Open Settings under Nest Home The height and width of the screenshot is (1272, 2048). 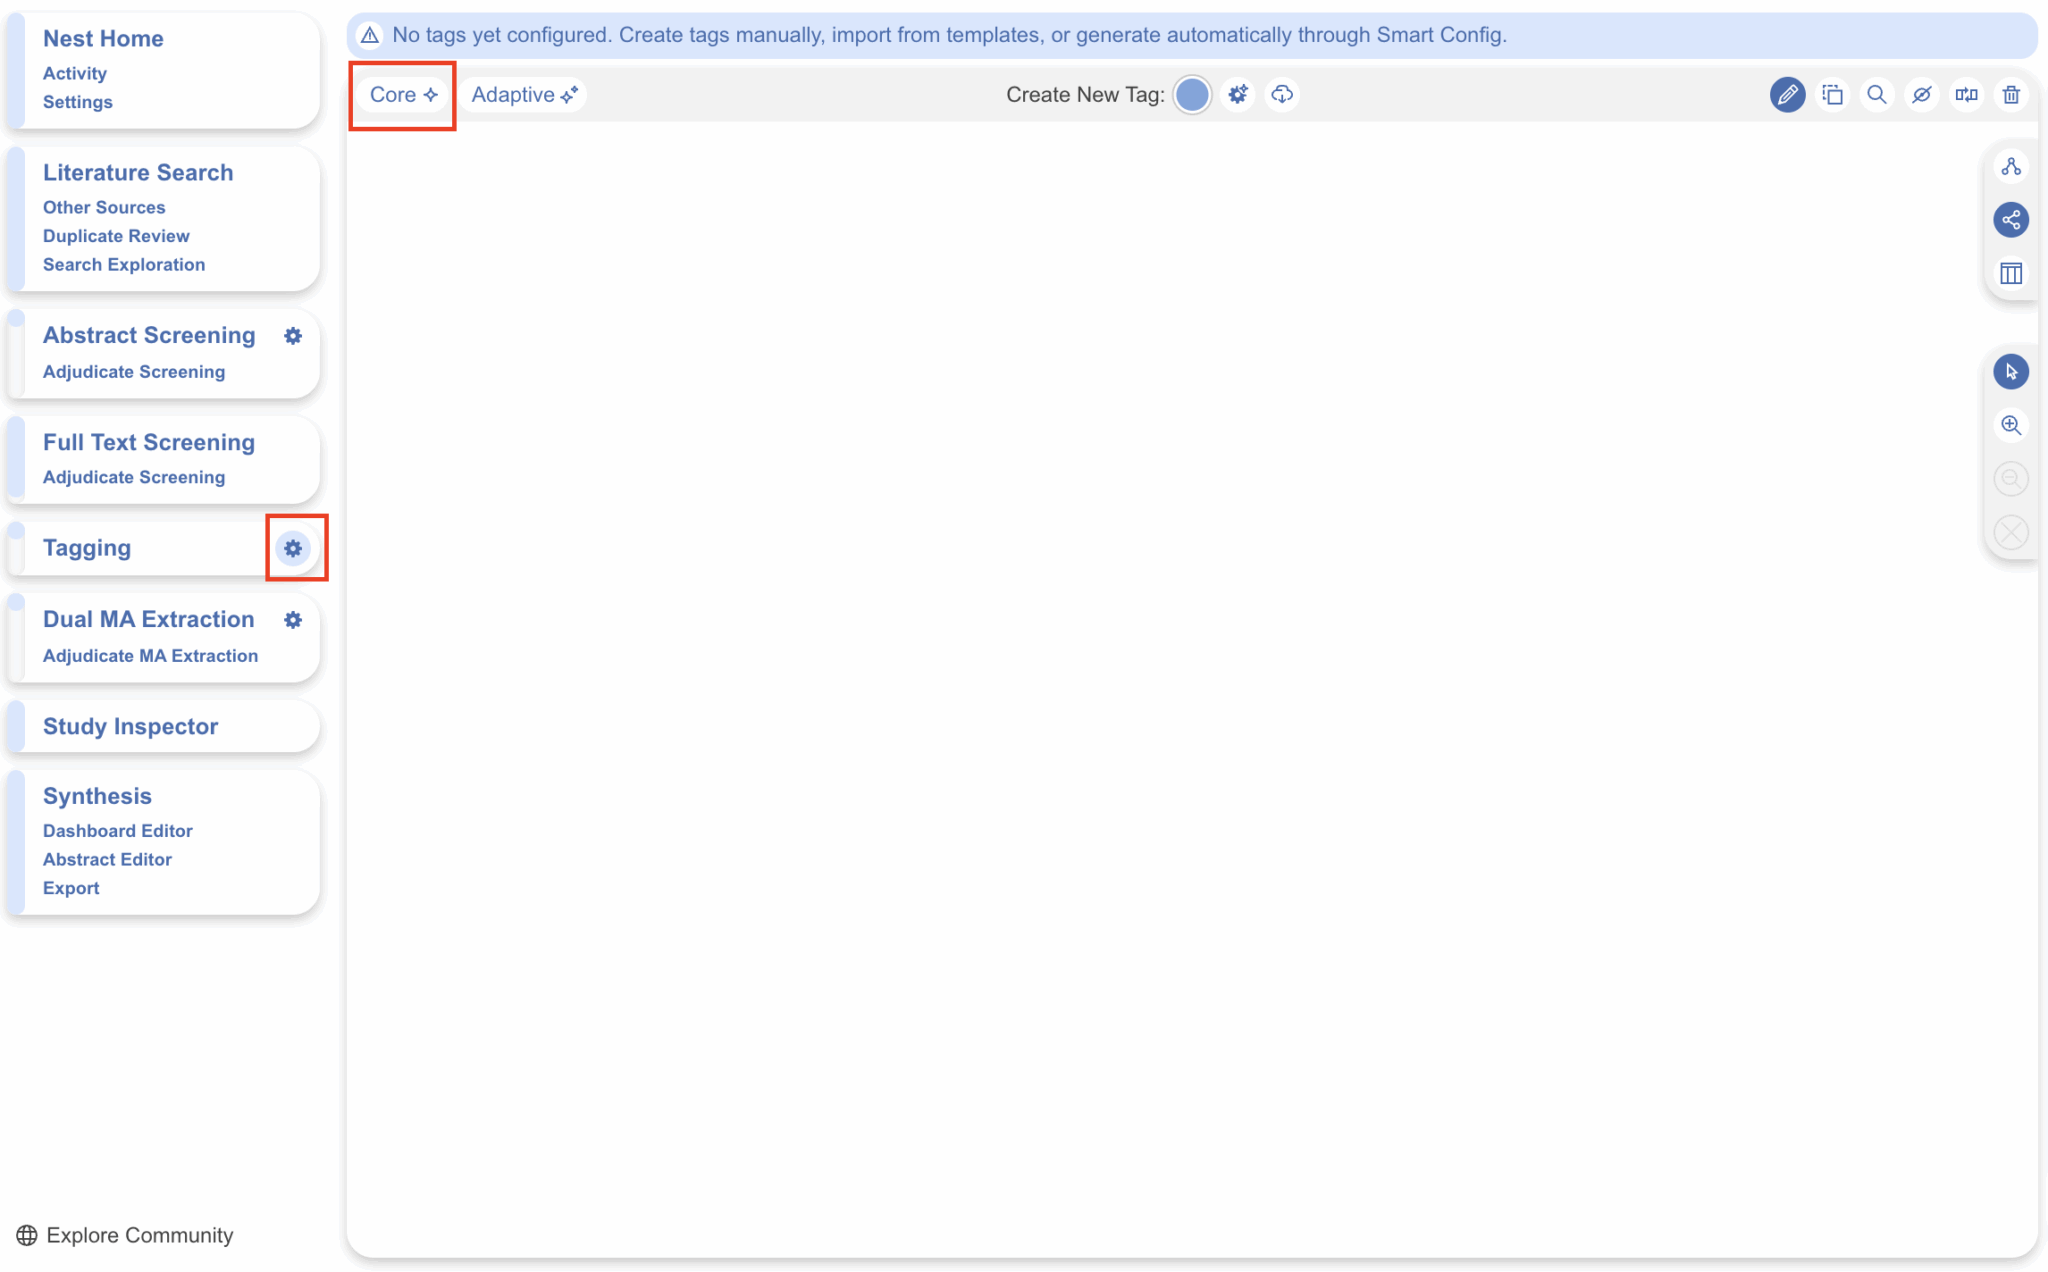78,102
